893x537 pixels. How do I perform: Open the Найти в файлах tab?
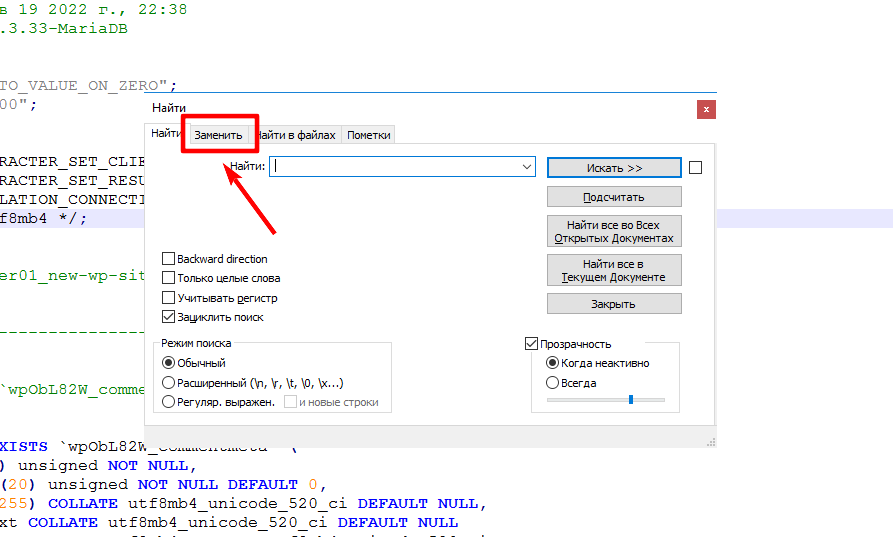point(296,135)
